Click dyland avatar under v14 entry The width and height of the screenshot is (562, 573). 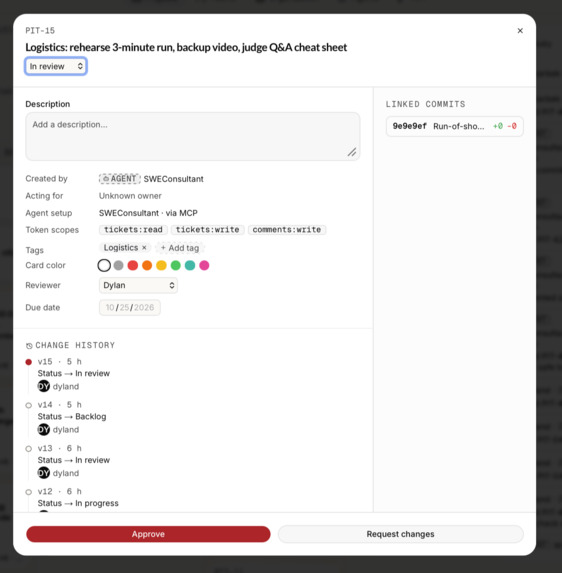click(43, 429)
